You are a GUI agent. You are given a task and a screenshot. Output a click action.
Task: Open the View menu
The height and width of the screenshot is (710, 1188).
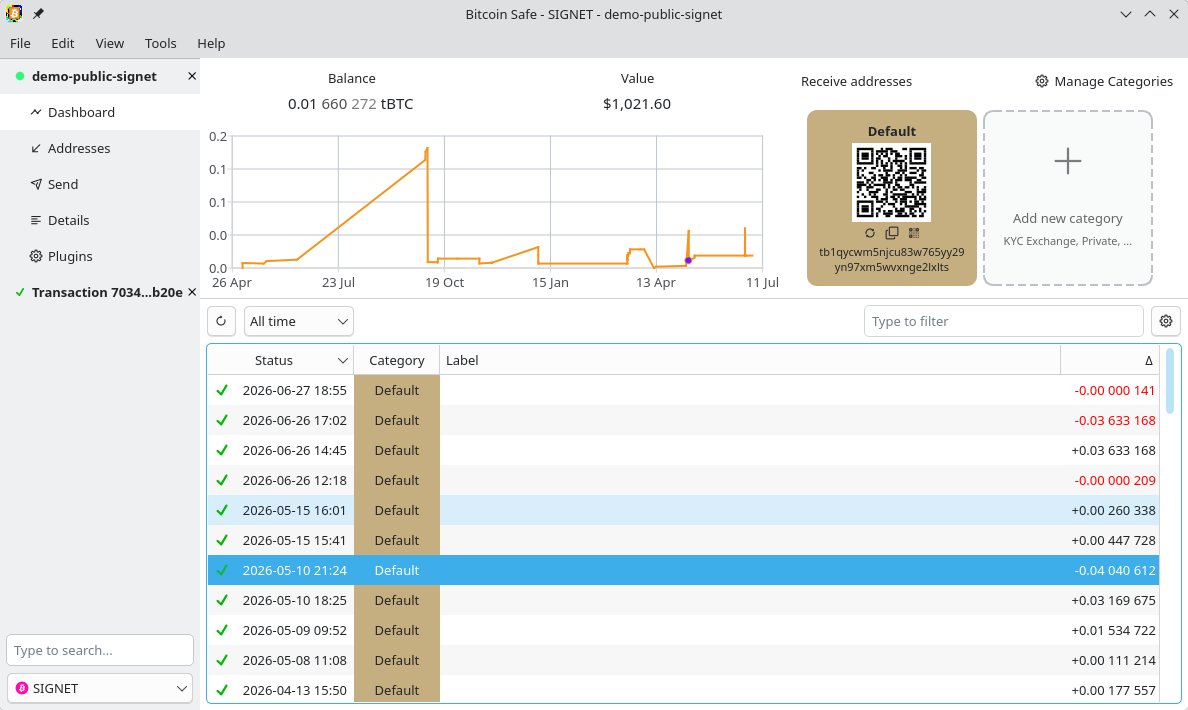coord(110,43)
